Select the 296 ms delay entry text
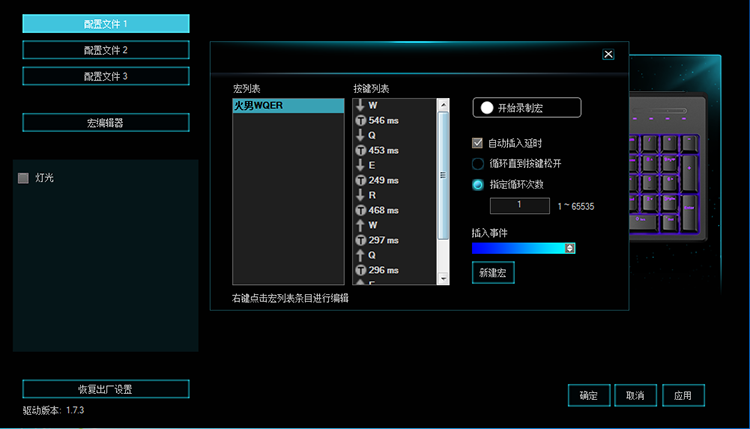 [x=383, y=270]
